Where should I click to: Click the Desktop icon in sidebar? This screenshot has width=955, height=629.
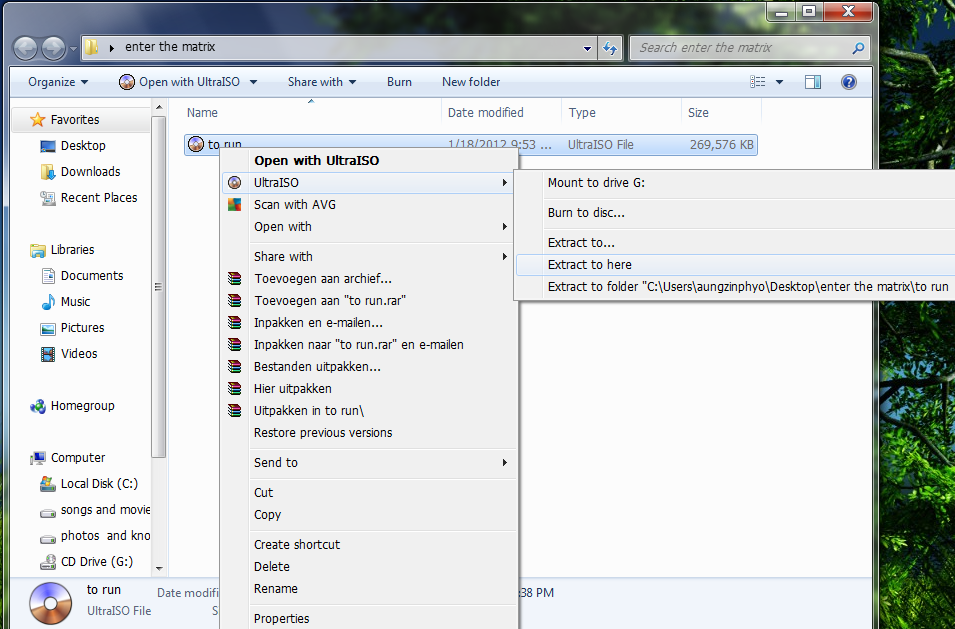point(48,146)
